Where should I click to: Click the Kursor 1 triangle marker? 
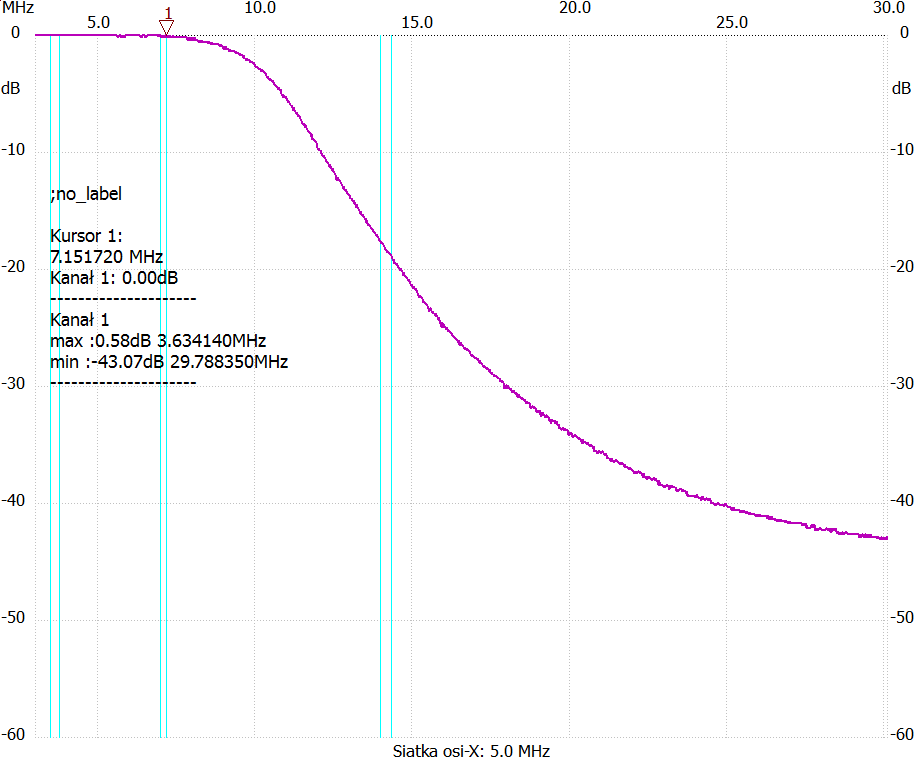(167, 25)
